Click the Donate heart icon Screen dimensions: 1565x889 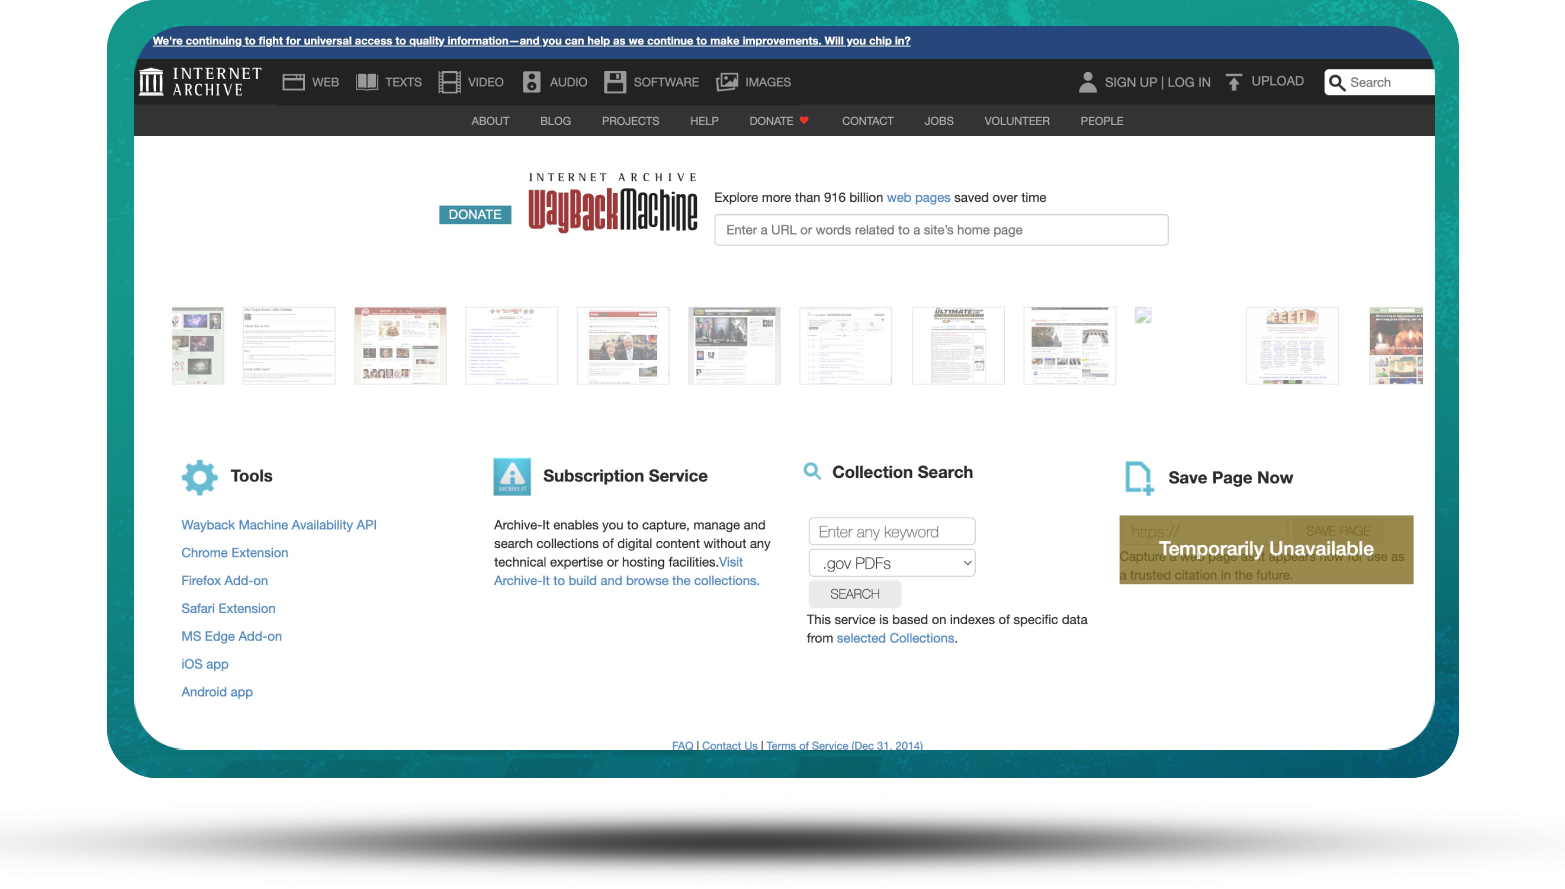804,120
